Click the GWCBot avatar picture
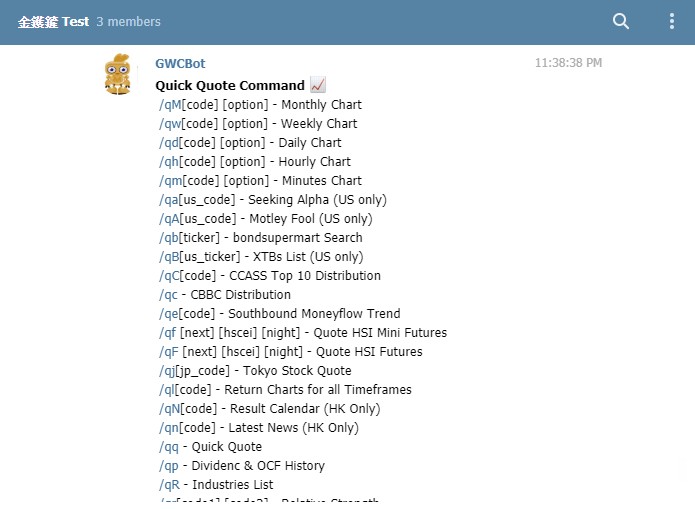The height and width of the screenshot is (509, 695). [x=117, y=74]
